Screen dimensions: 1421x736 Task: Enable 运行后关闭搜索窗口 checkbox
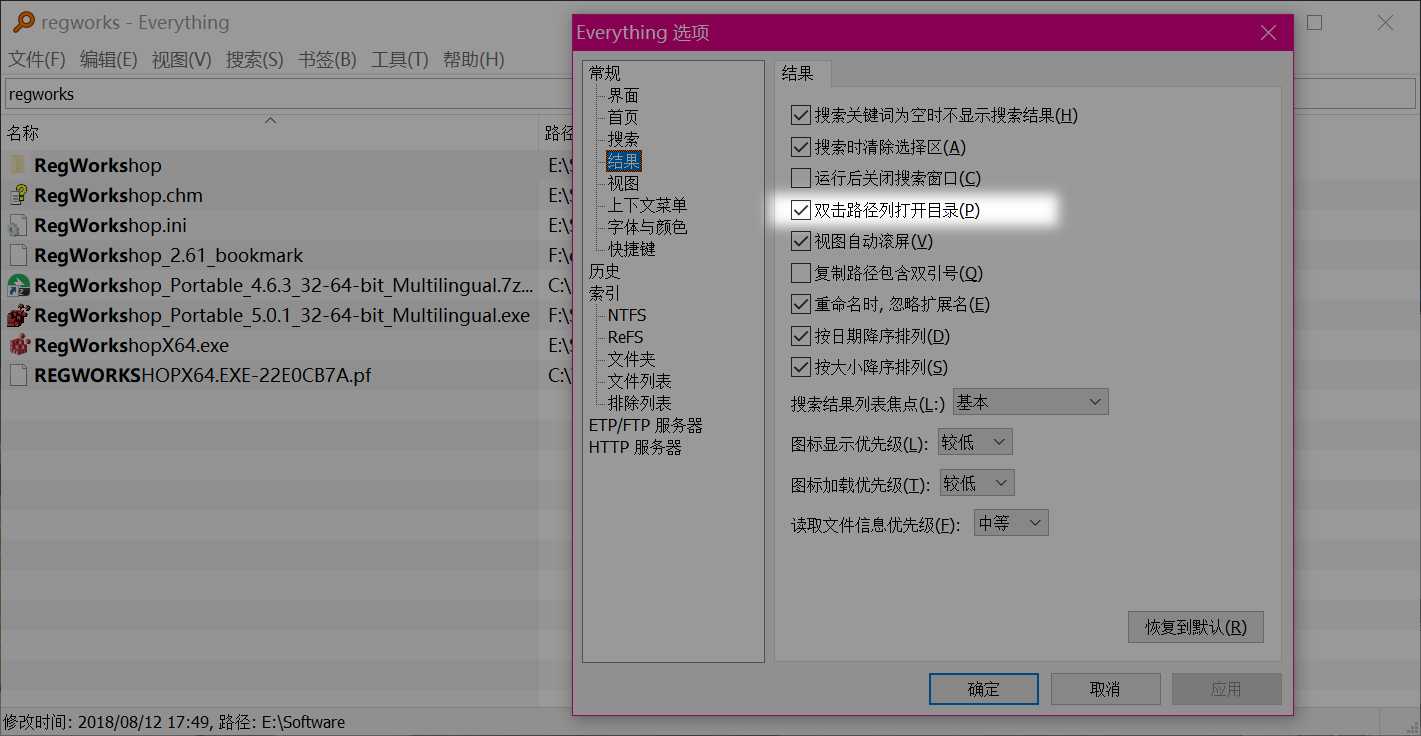click(x=800, y=178)
